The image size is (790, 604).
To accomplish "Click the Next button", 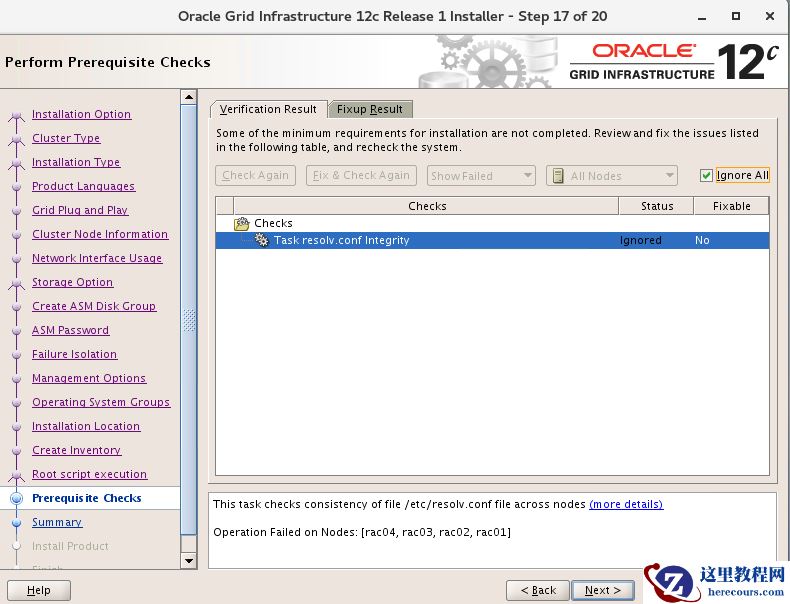I will point(603,590).
